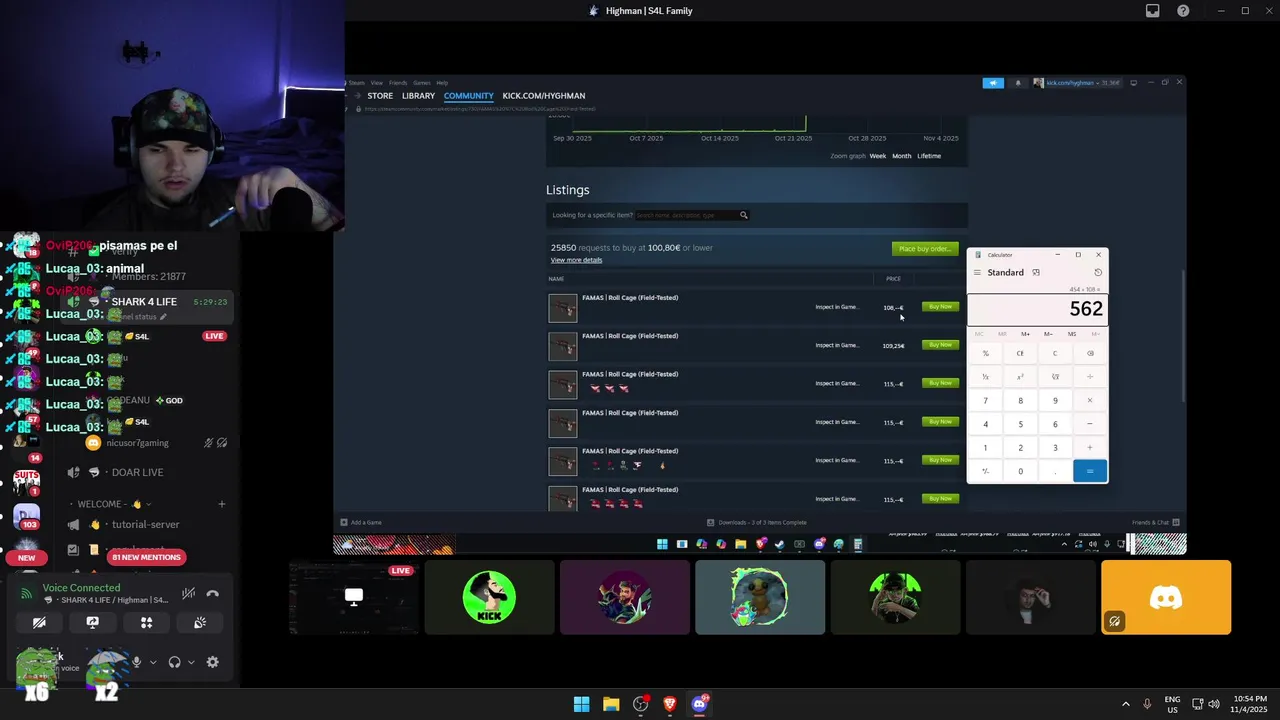Viewport: 1280px width, 720px height.
Task: Click the Calculator minus key
Action: coord(1090,424)
